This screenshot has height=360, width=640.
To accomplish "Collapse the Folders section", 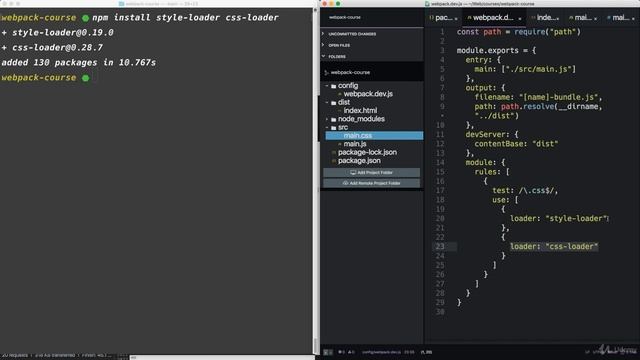I will [323, 56].
